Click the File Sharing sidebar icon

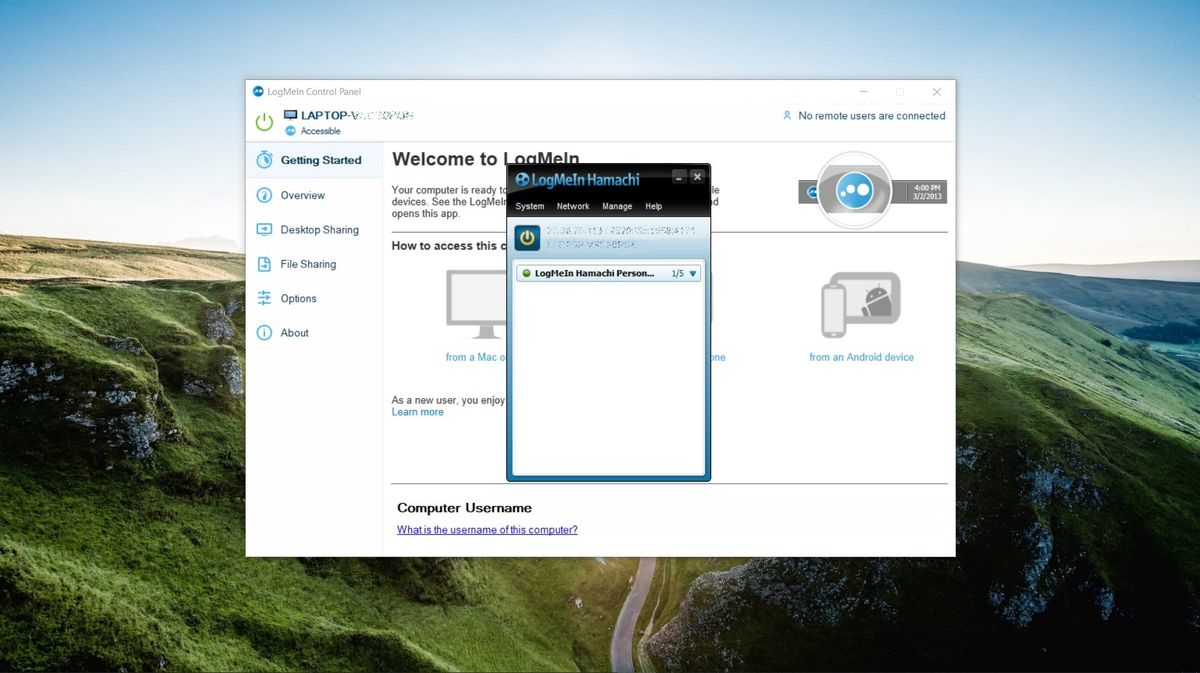pyautogui.click(x=264, y=264)
